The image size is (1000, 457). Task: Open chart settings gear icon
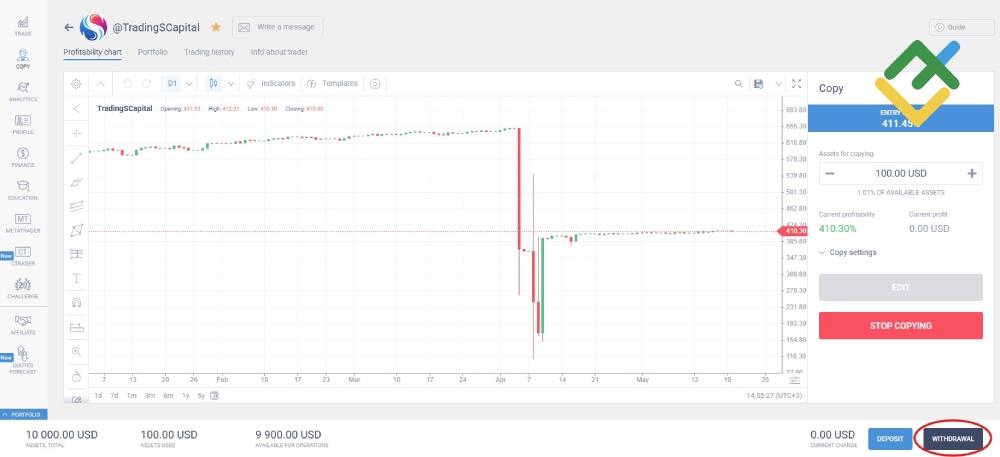[x=76, y=83]
